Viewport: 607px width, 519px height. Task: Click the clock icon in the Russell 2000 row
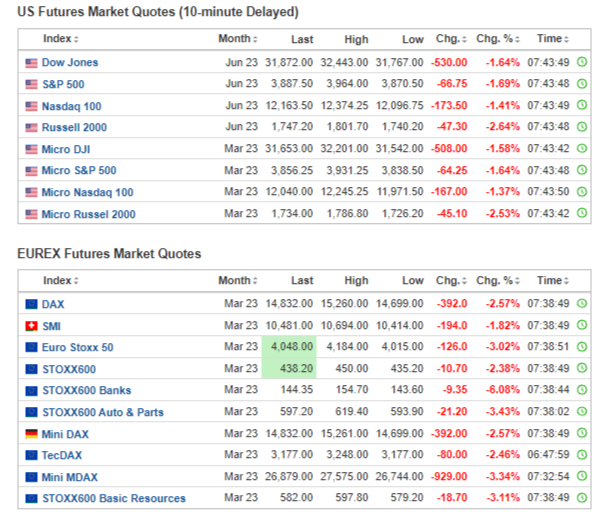pos(582,127)
